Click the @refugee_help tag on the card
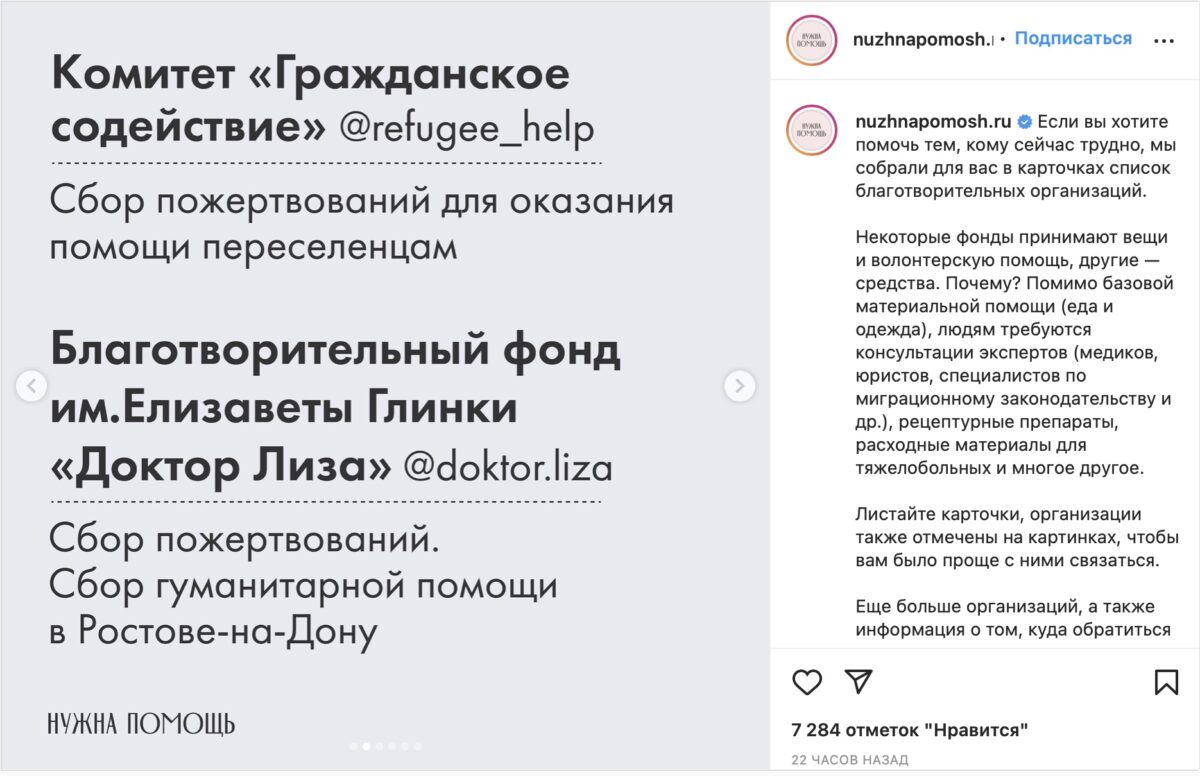Screen dimensions: 1200x776 [466, 128]
